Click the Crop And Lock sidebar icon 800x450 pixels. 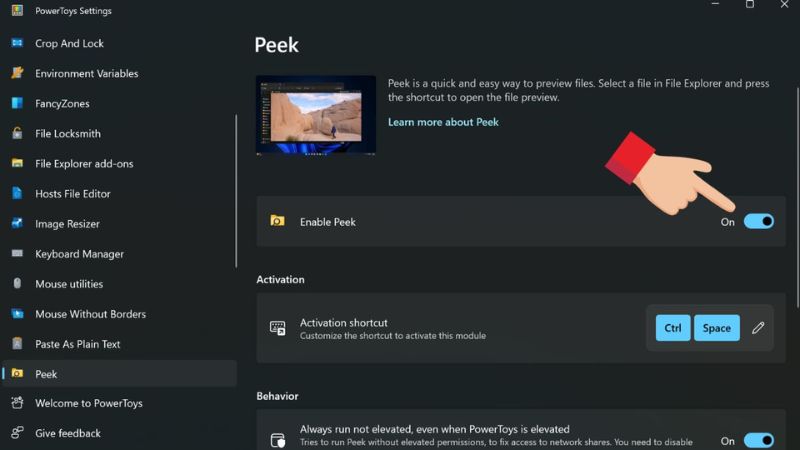tap(17, 43)
